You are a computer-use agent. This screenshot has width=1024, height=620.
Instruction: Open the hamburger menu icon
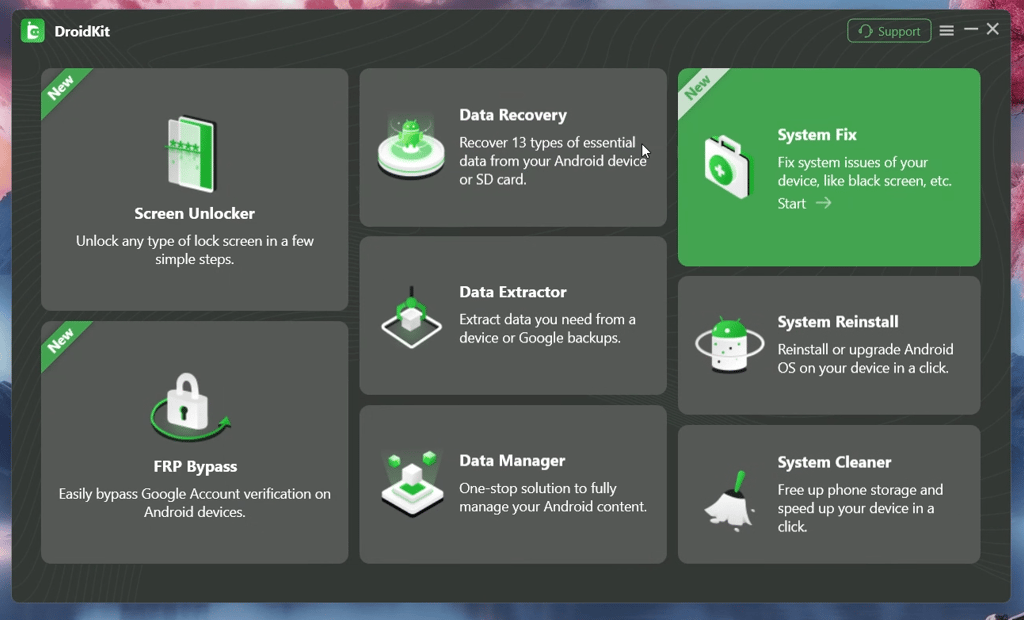click(x=946, y=31)
